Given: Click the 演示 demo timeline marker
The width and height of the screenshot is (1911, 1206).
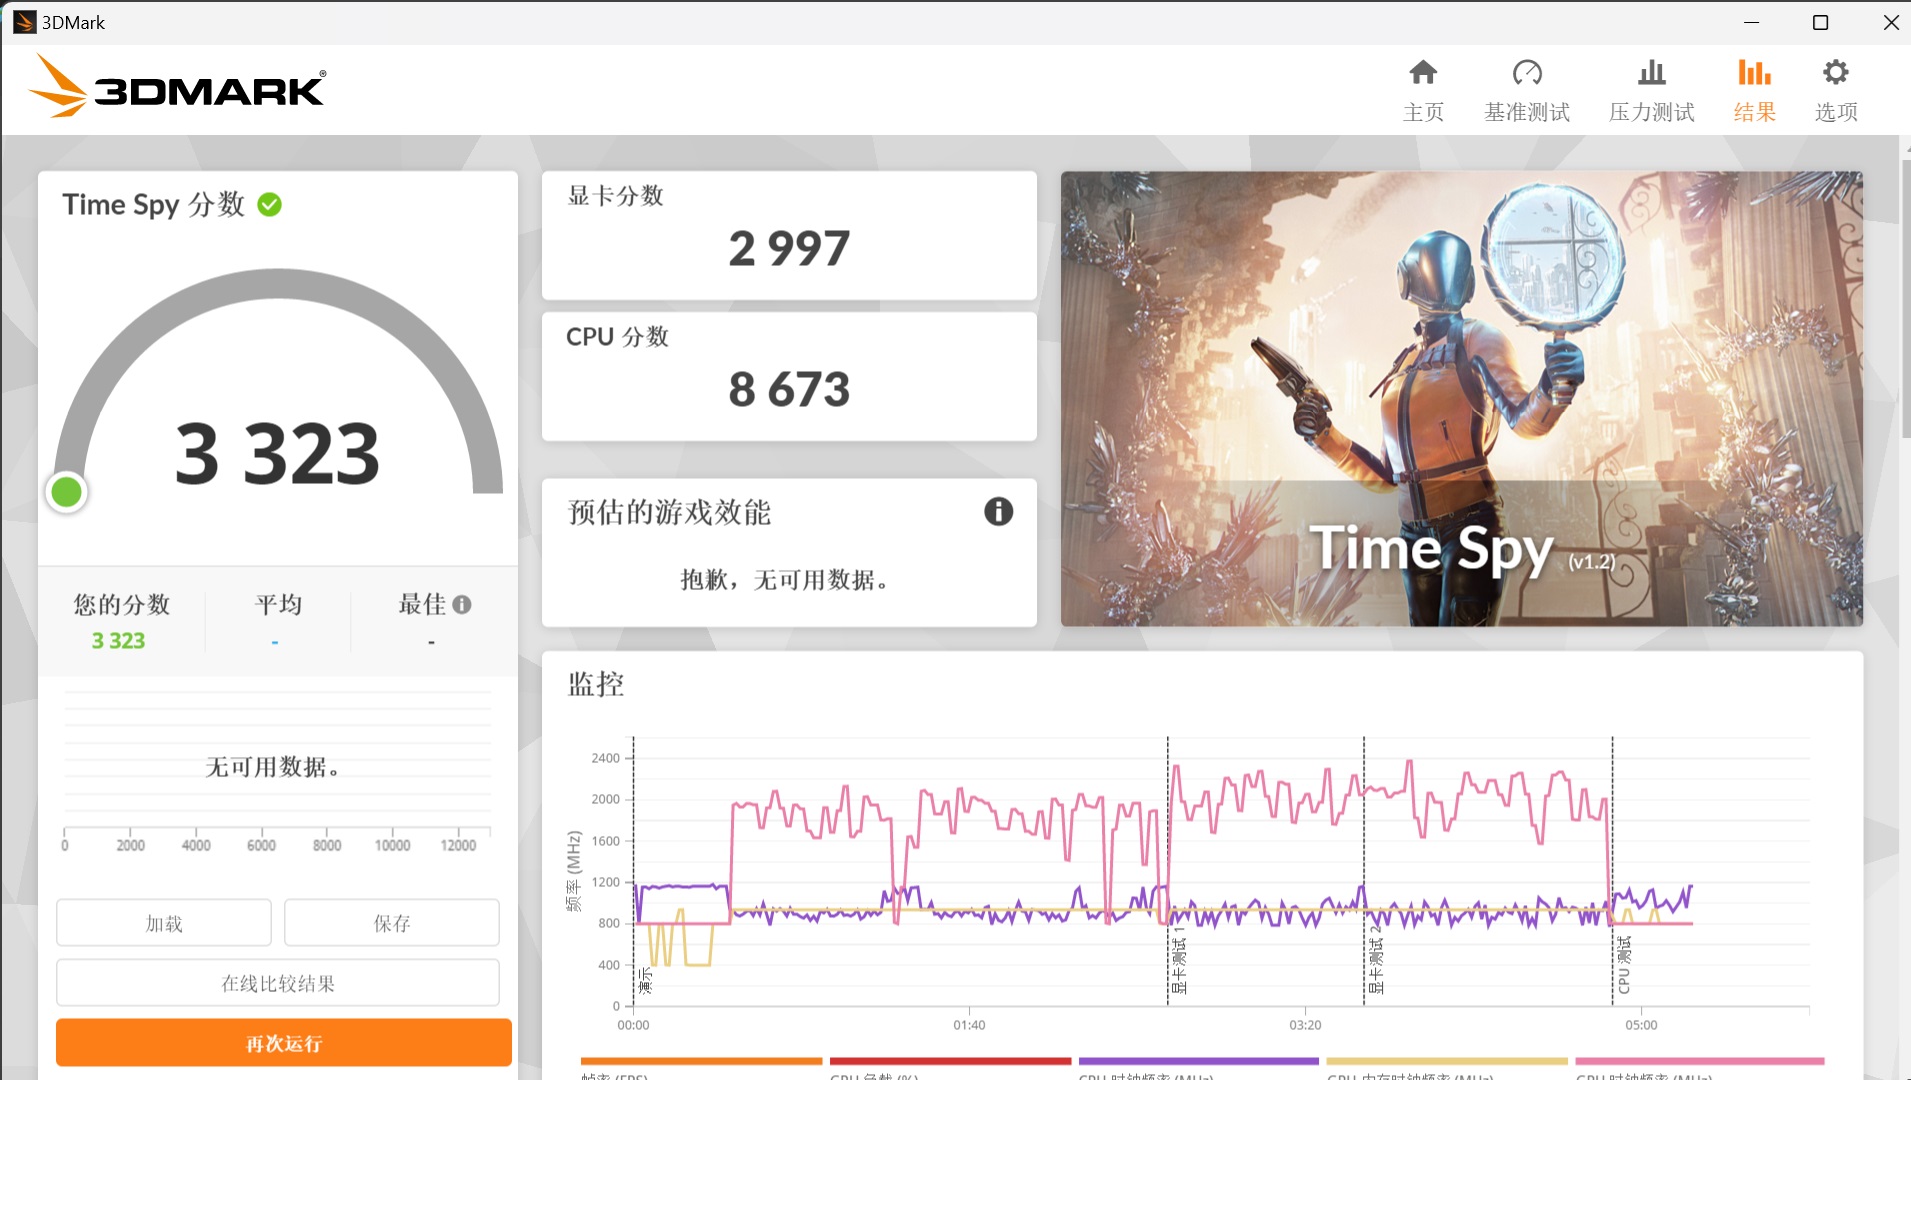Looking at the screenshot, I should tap(645, 980).
